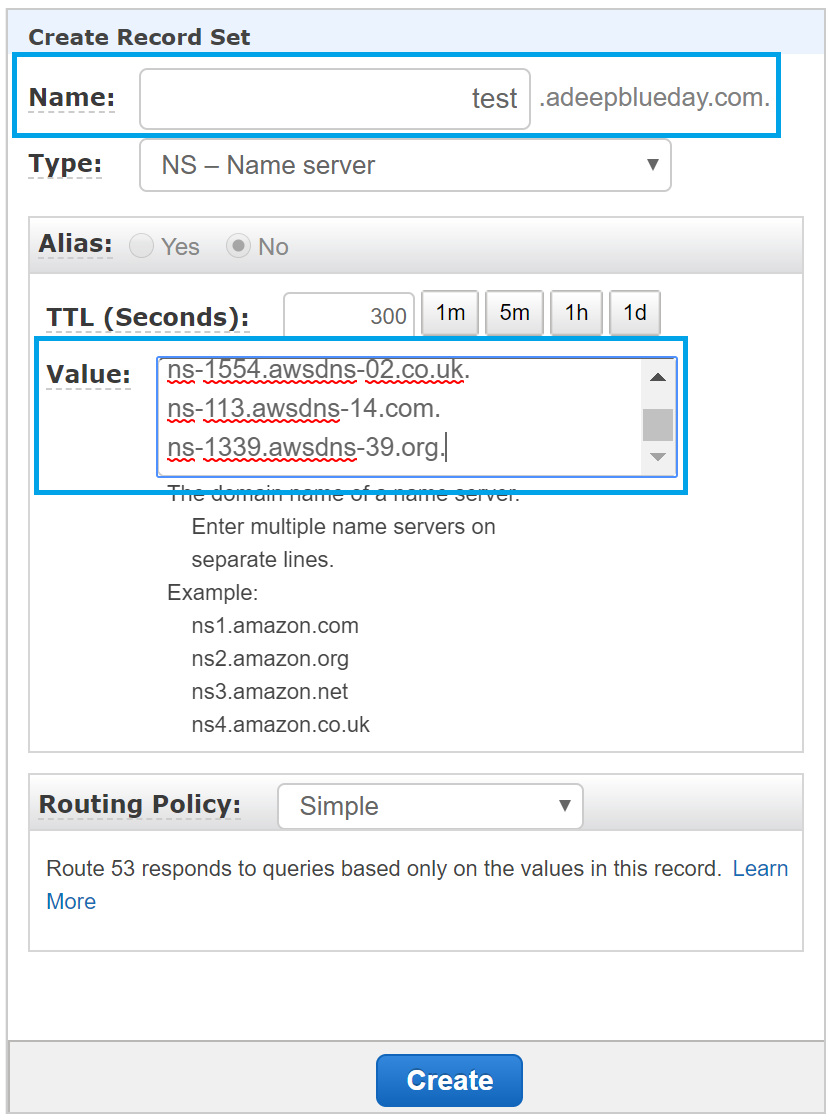The image size is (830, 1119).
Task: Open the Type dropdown arrow
Action: (655, 166)
